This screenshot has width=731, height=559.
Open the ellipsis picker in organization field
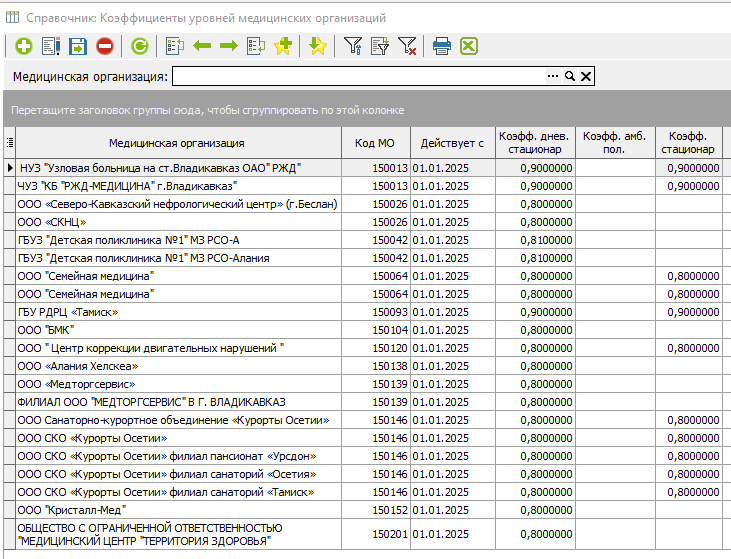click(x=553, y=77)
